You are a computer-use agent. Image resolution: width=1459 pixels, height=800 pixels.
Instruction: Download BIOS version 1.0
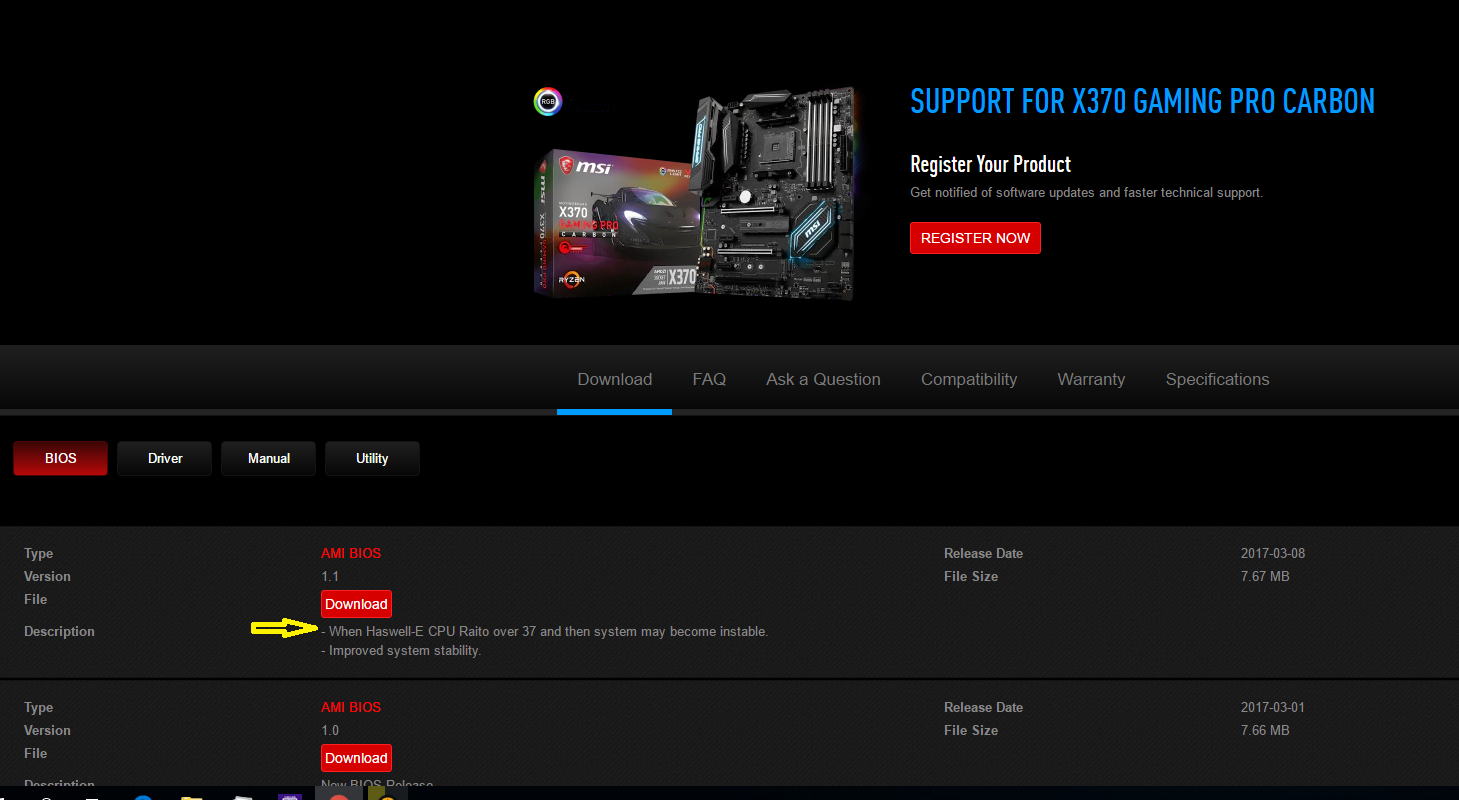[356, 758]
